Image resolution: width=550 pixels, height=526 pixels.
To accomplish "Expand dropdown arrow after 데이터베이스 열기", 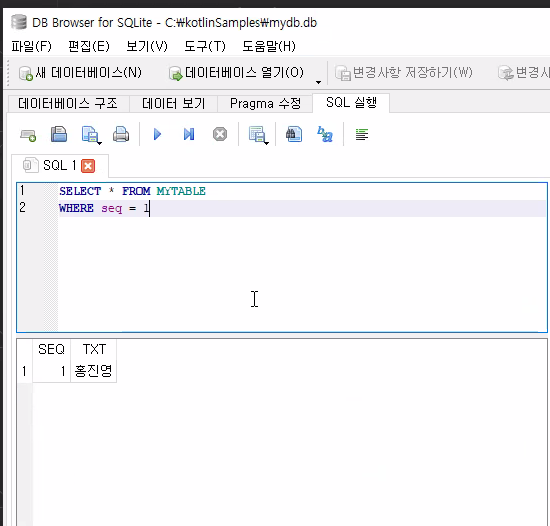I will [318, 82].
